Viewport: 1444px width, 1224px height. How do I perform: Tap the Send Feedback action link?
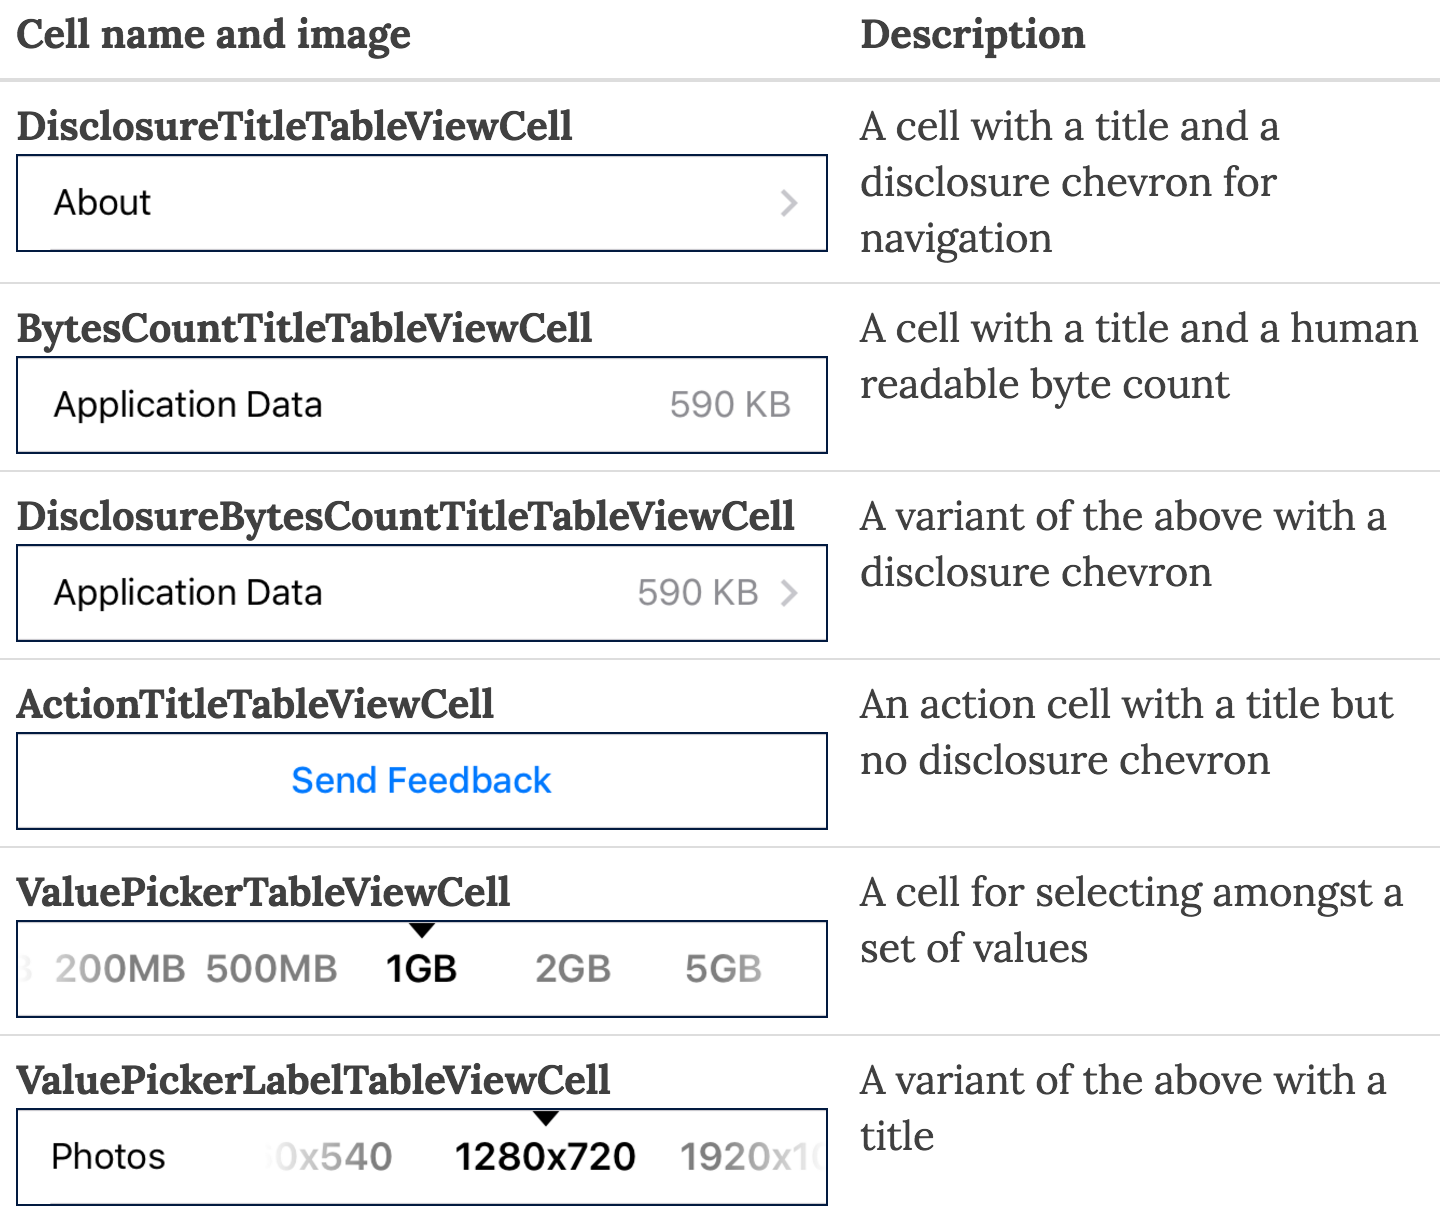[x=421, y=781]
